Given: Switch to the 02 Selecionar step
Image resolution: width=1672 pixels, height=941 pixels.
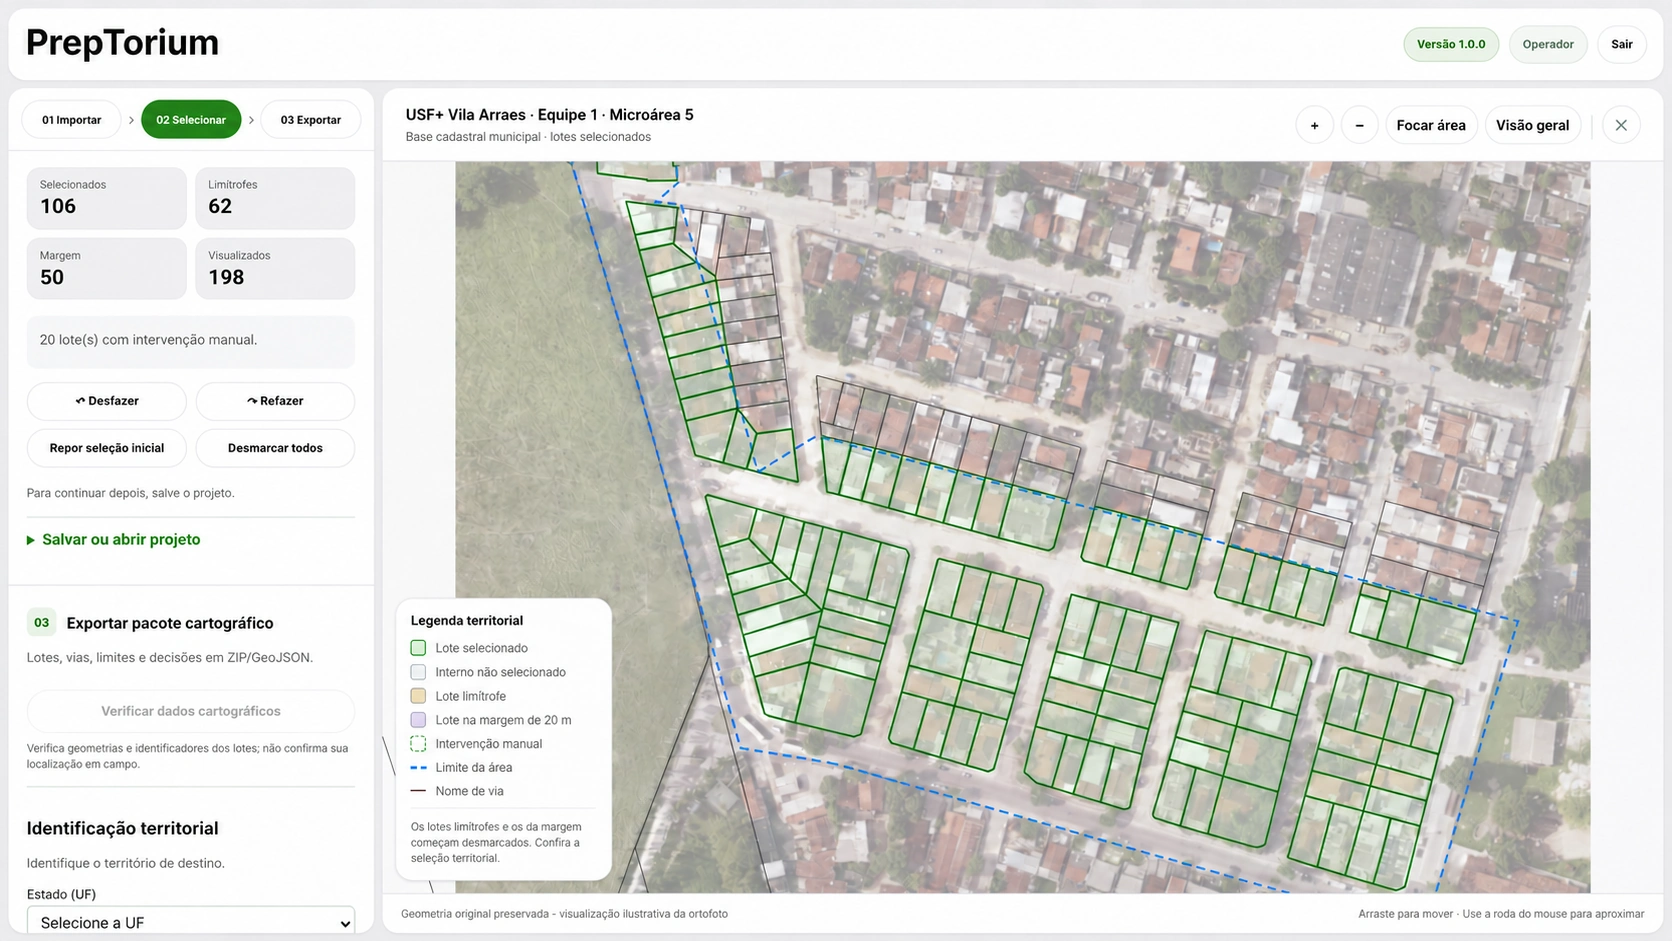Looking at the screenshot, I should tap(191, 120).
